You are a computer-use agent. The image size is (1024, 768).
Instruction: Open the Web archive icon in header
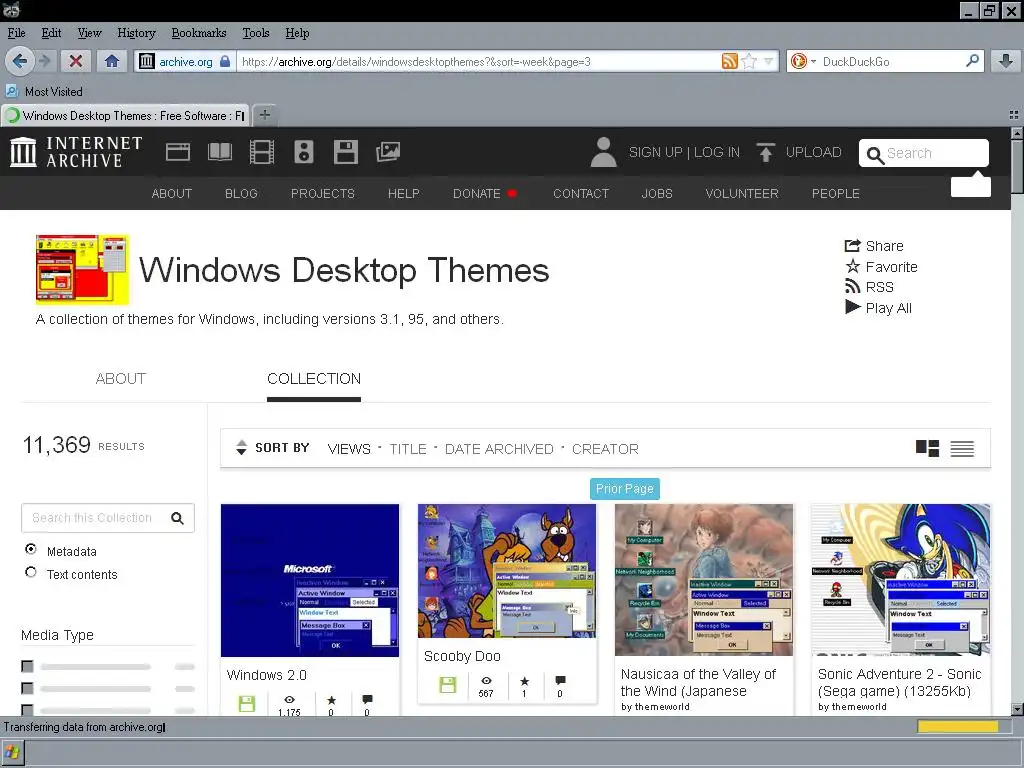point(178,152)
